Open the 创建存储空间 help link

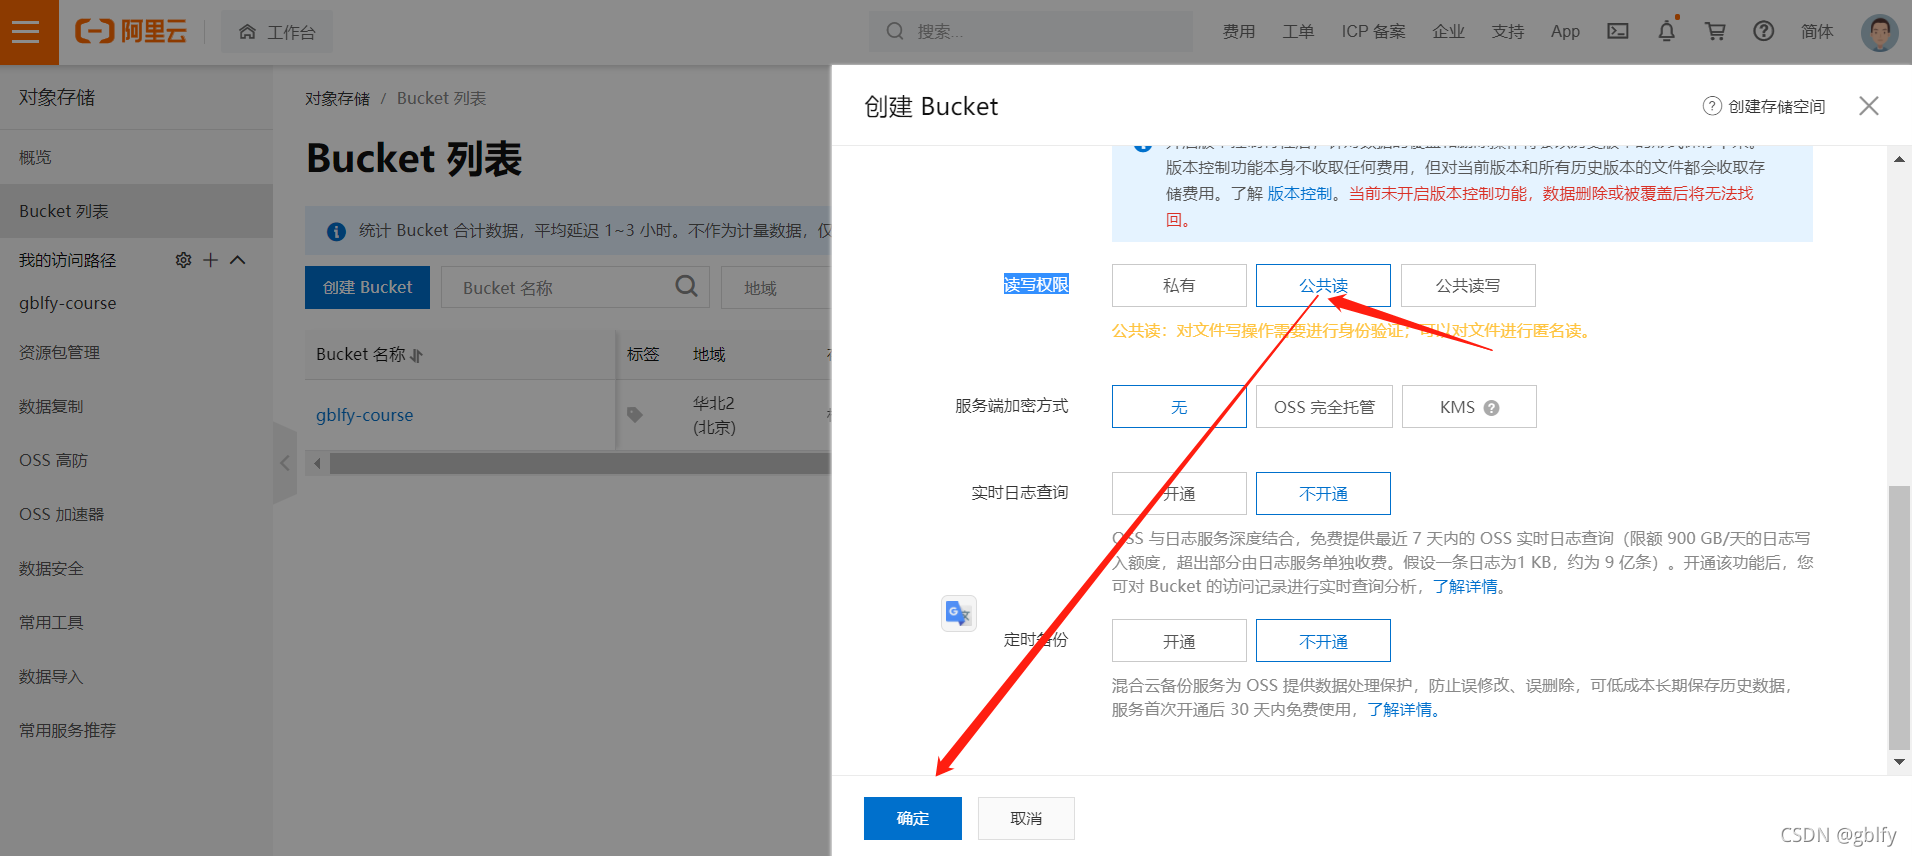(1764, 106)
